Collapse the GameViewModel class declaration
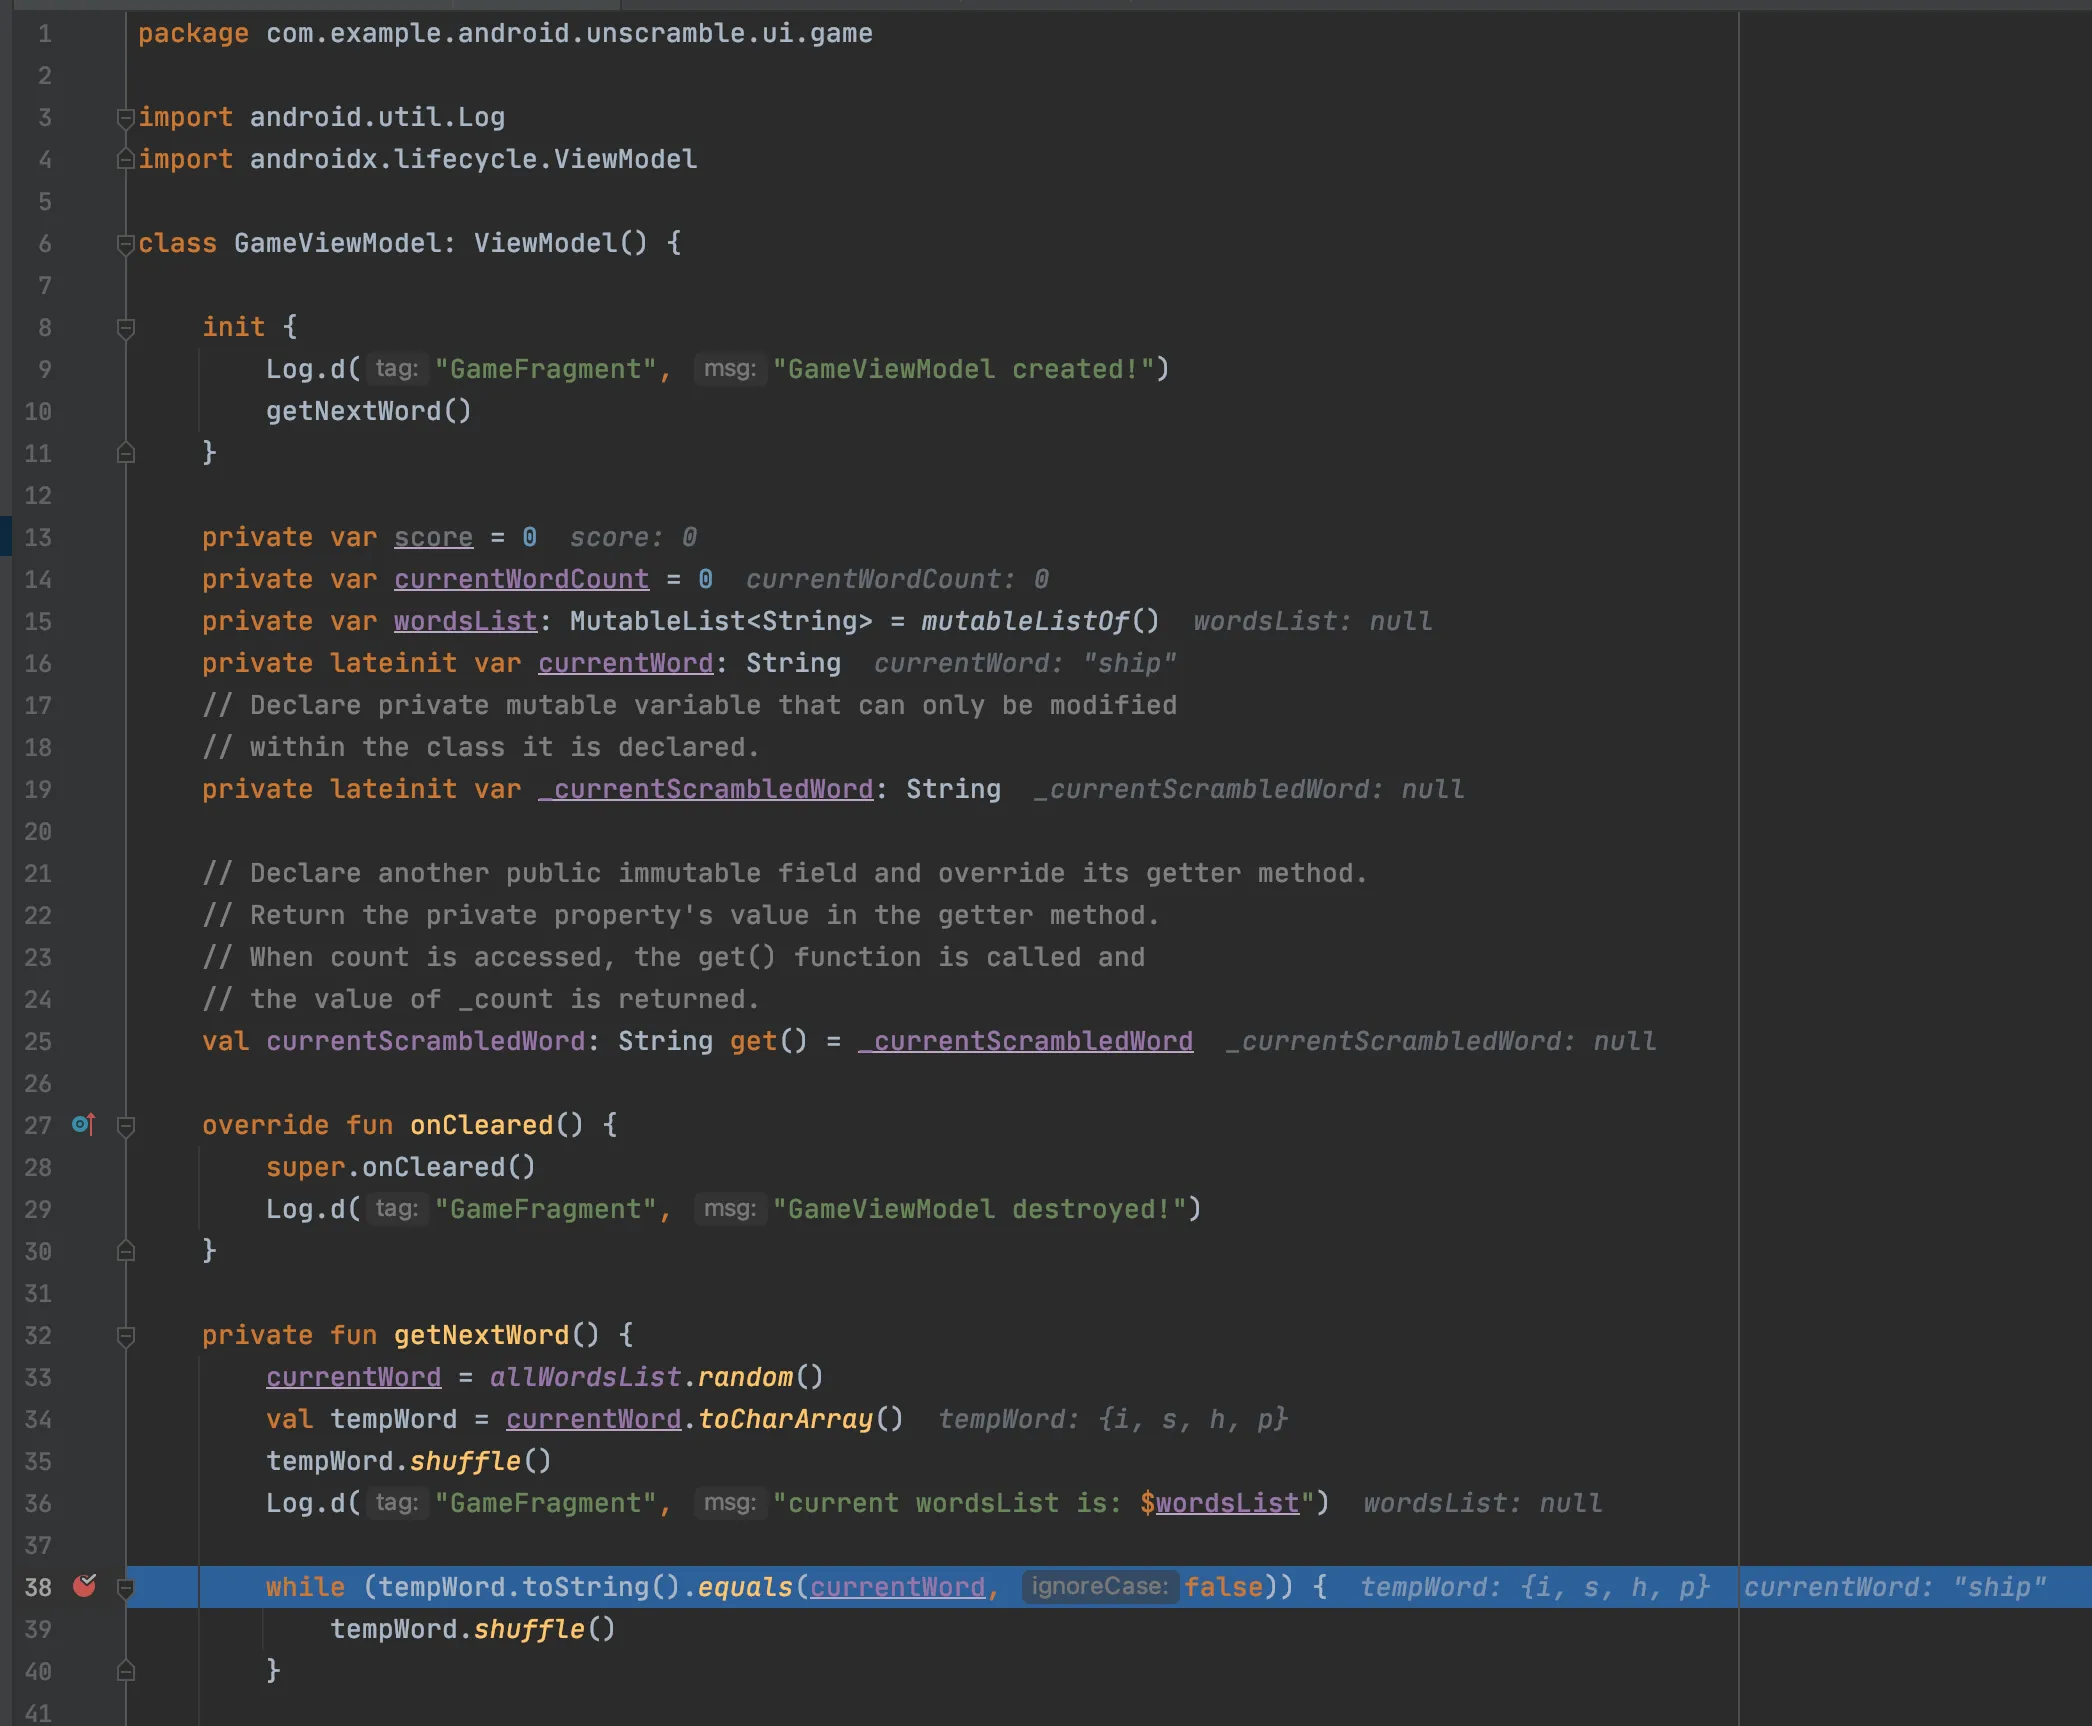This screenshot has height=1726, width=2092. [126, 244]
